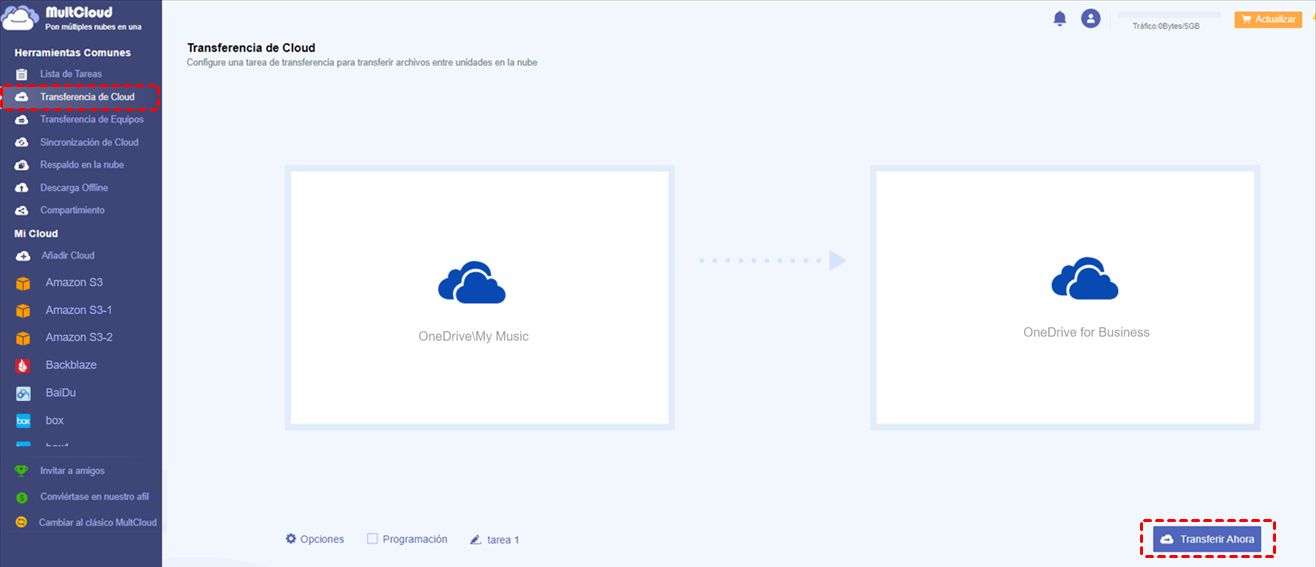This screenshot has height=567, width=1316.
Task: Open the notifications bell
Action: pos(1060,19)
